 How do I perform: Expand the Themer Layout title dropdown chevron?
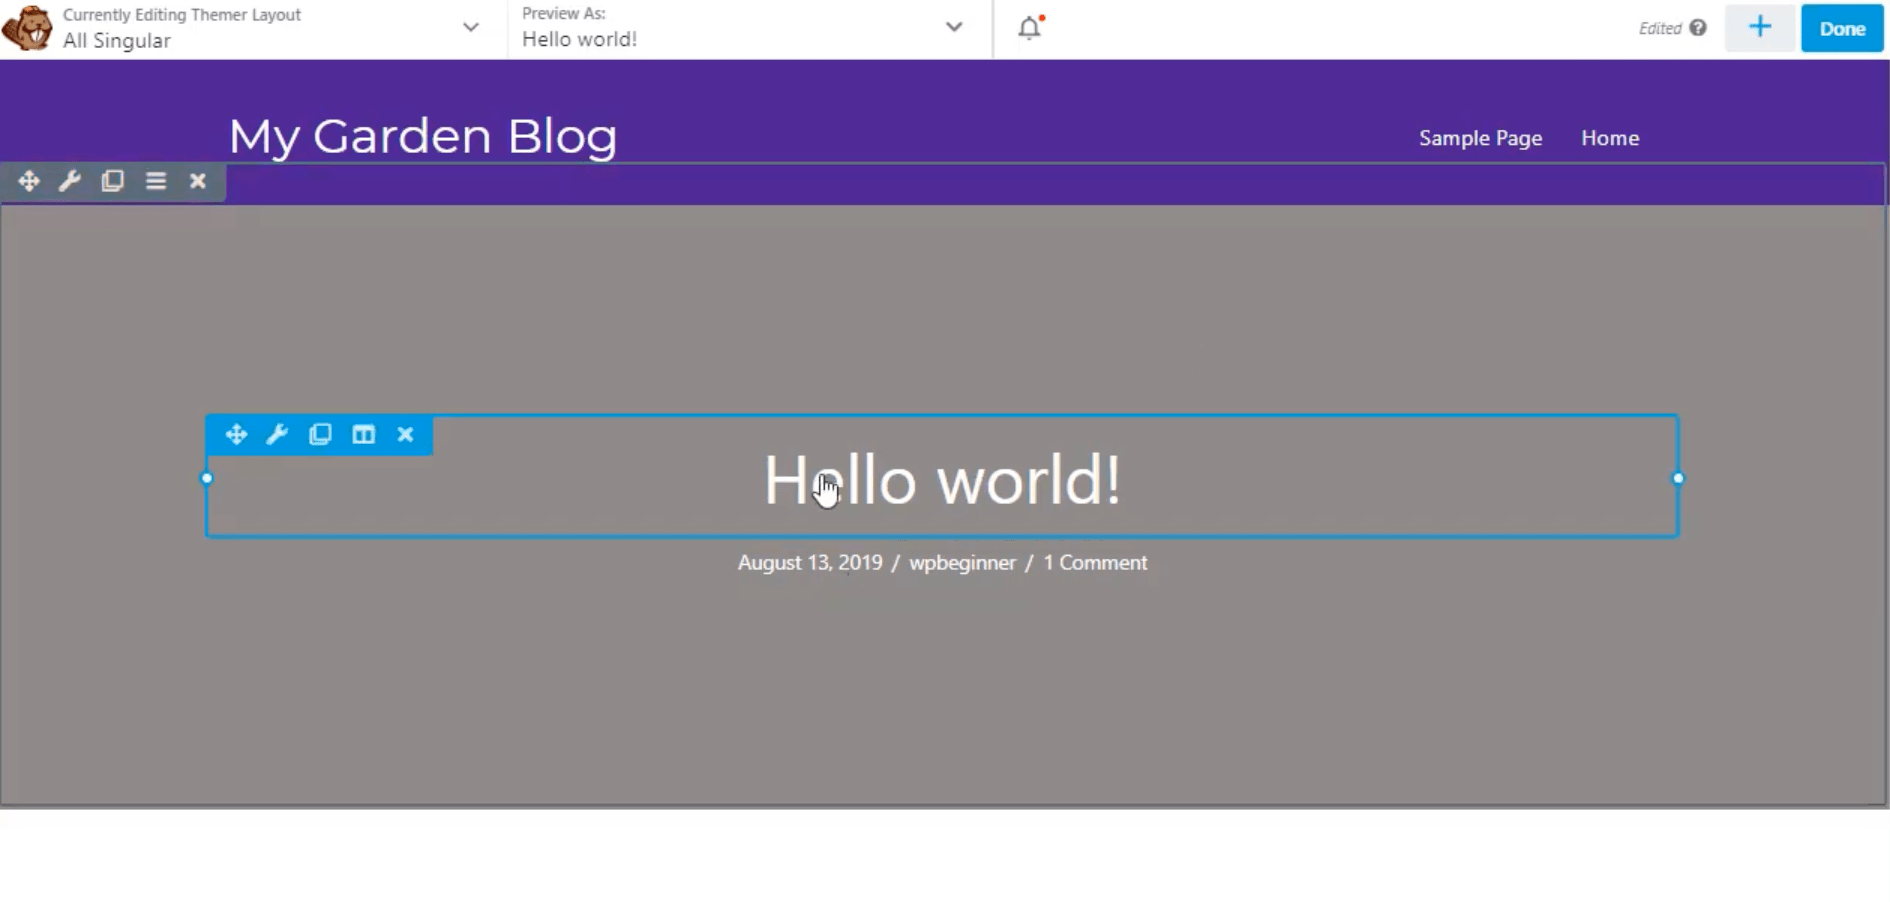(x=470, y=28)
